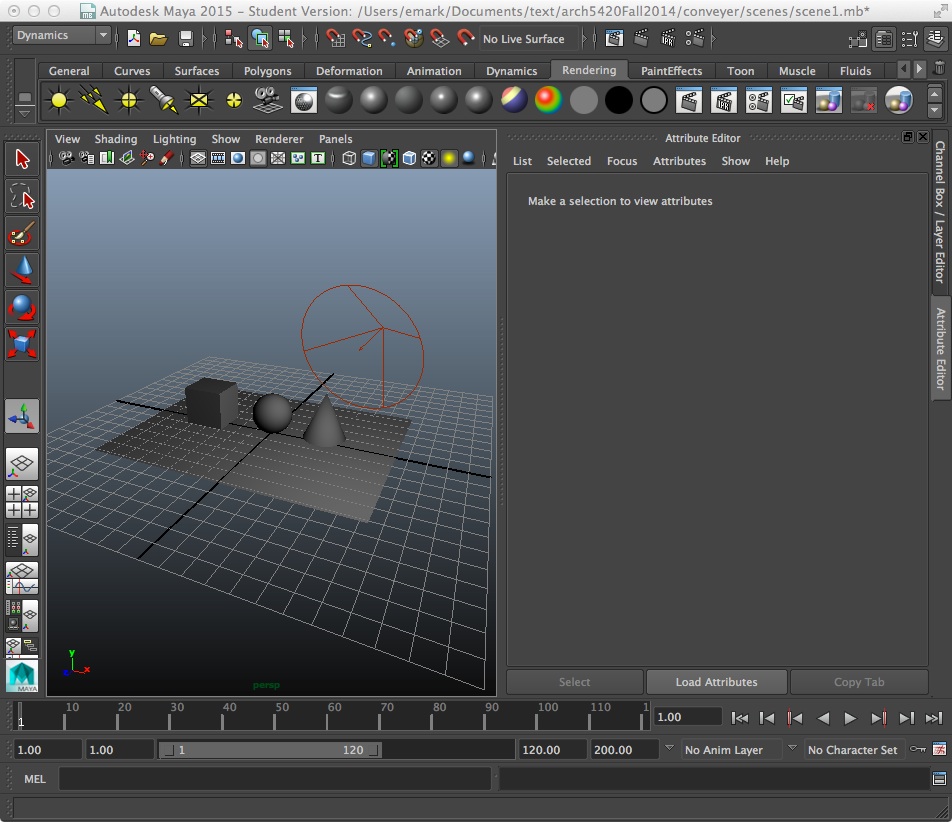Screen dimensions: 952x822
Task: Toggle the viewport grid display
Action: click(x=198, y=158)
